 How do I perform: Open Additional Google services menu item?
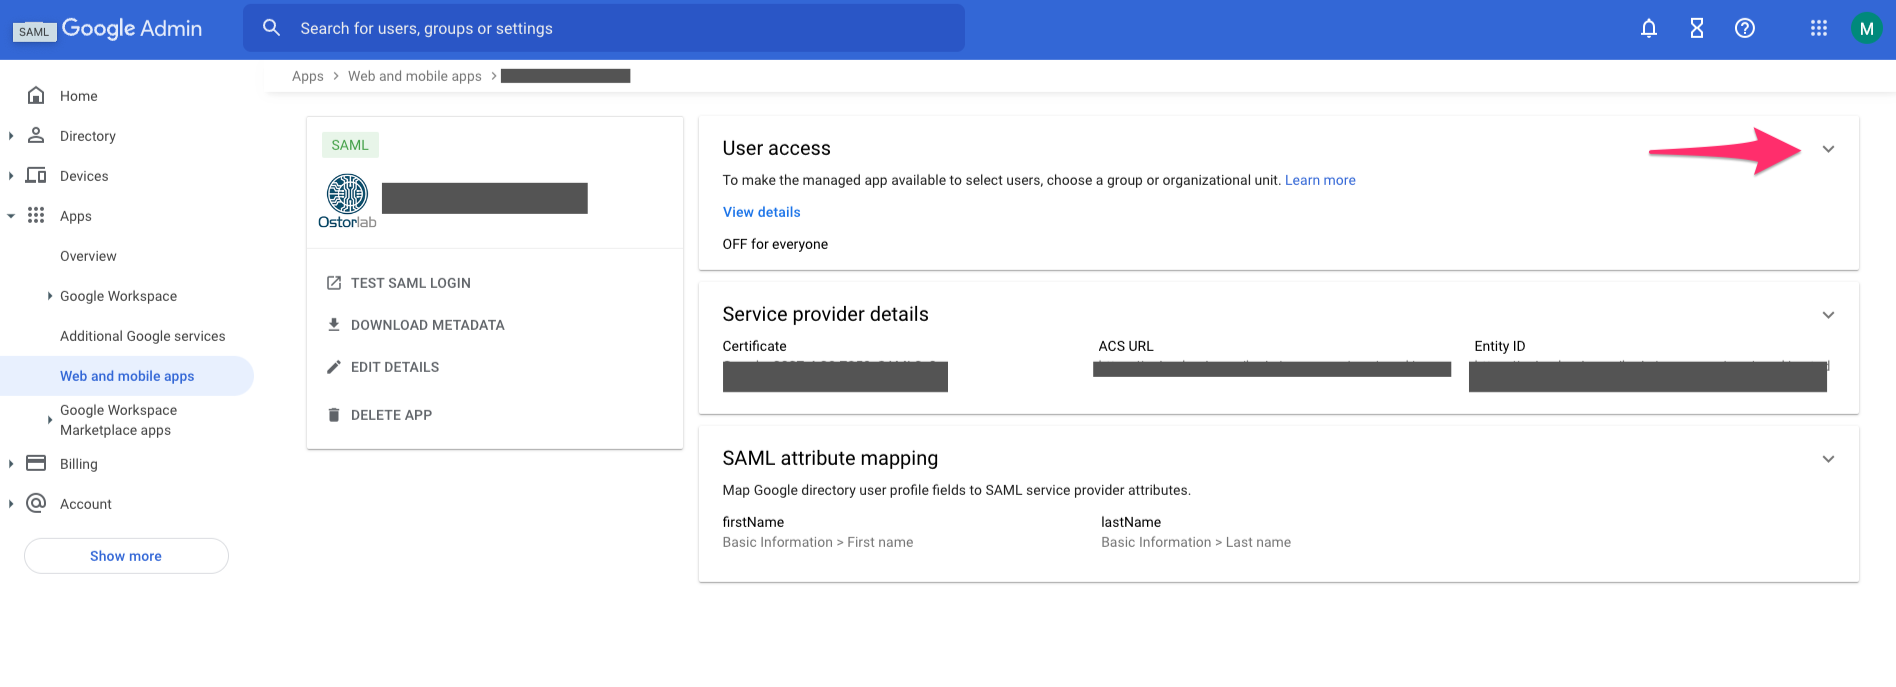coord(142,336)
